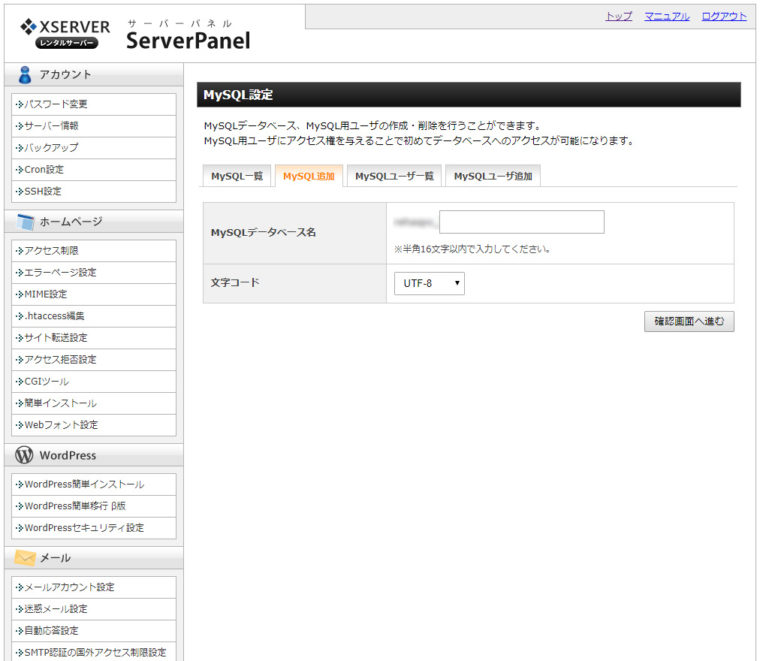Click the 文字コード label
The height and width of the screenshot is (661, 760).
(235, 283)
